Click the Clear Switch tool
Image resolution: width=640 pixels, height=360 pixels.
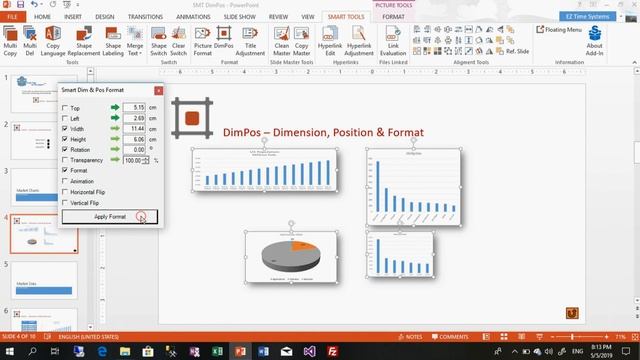click(x=178, y=41)
